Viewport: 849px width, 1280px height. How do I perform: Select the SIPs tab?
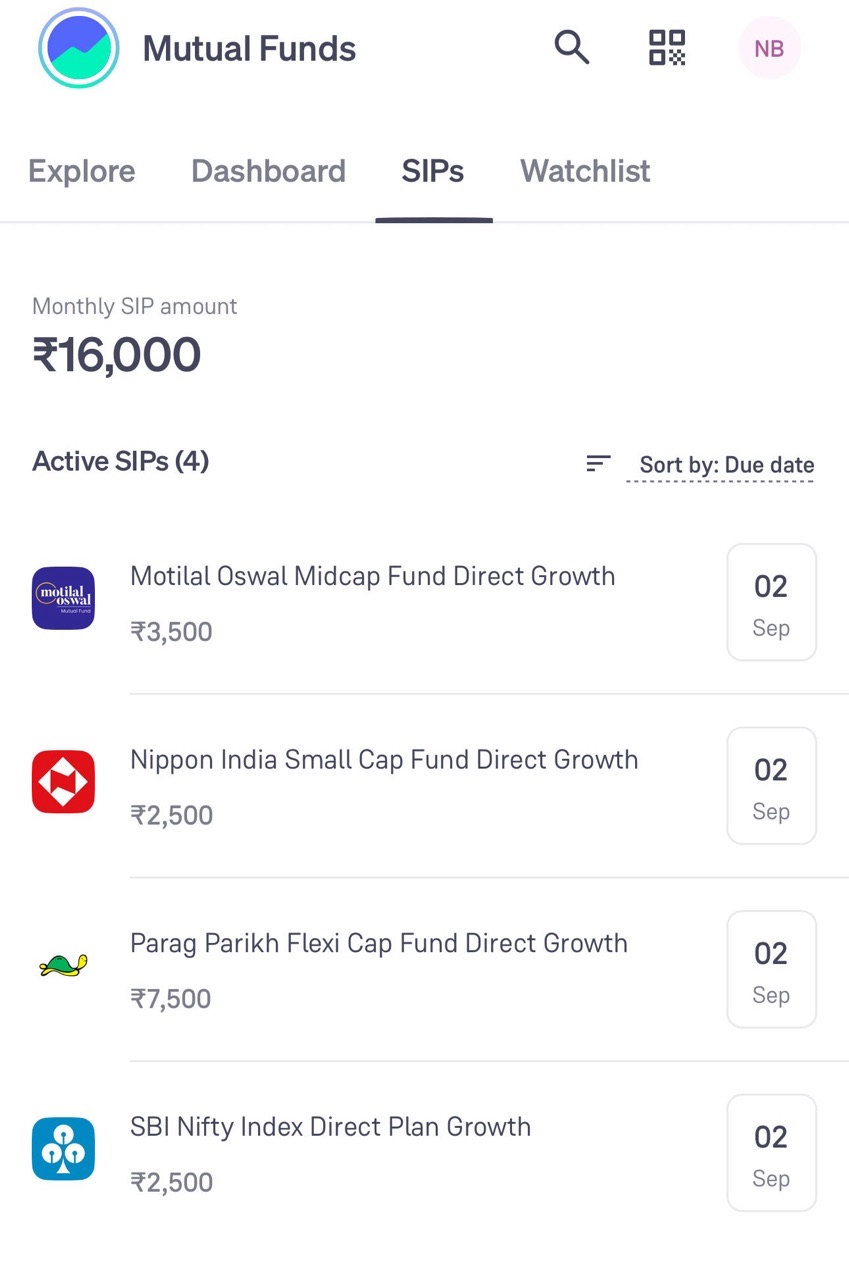433,171
